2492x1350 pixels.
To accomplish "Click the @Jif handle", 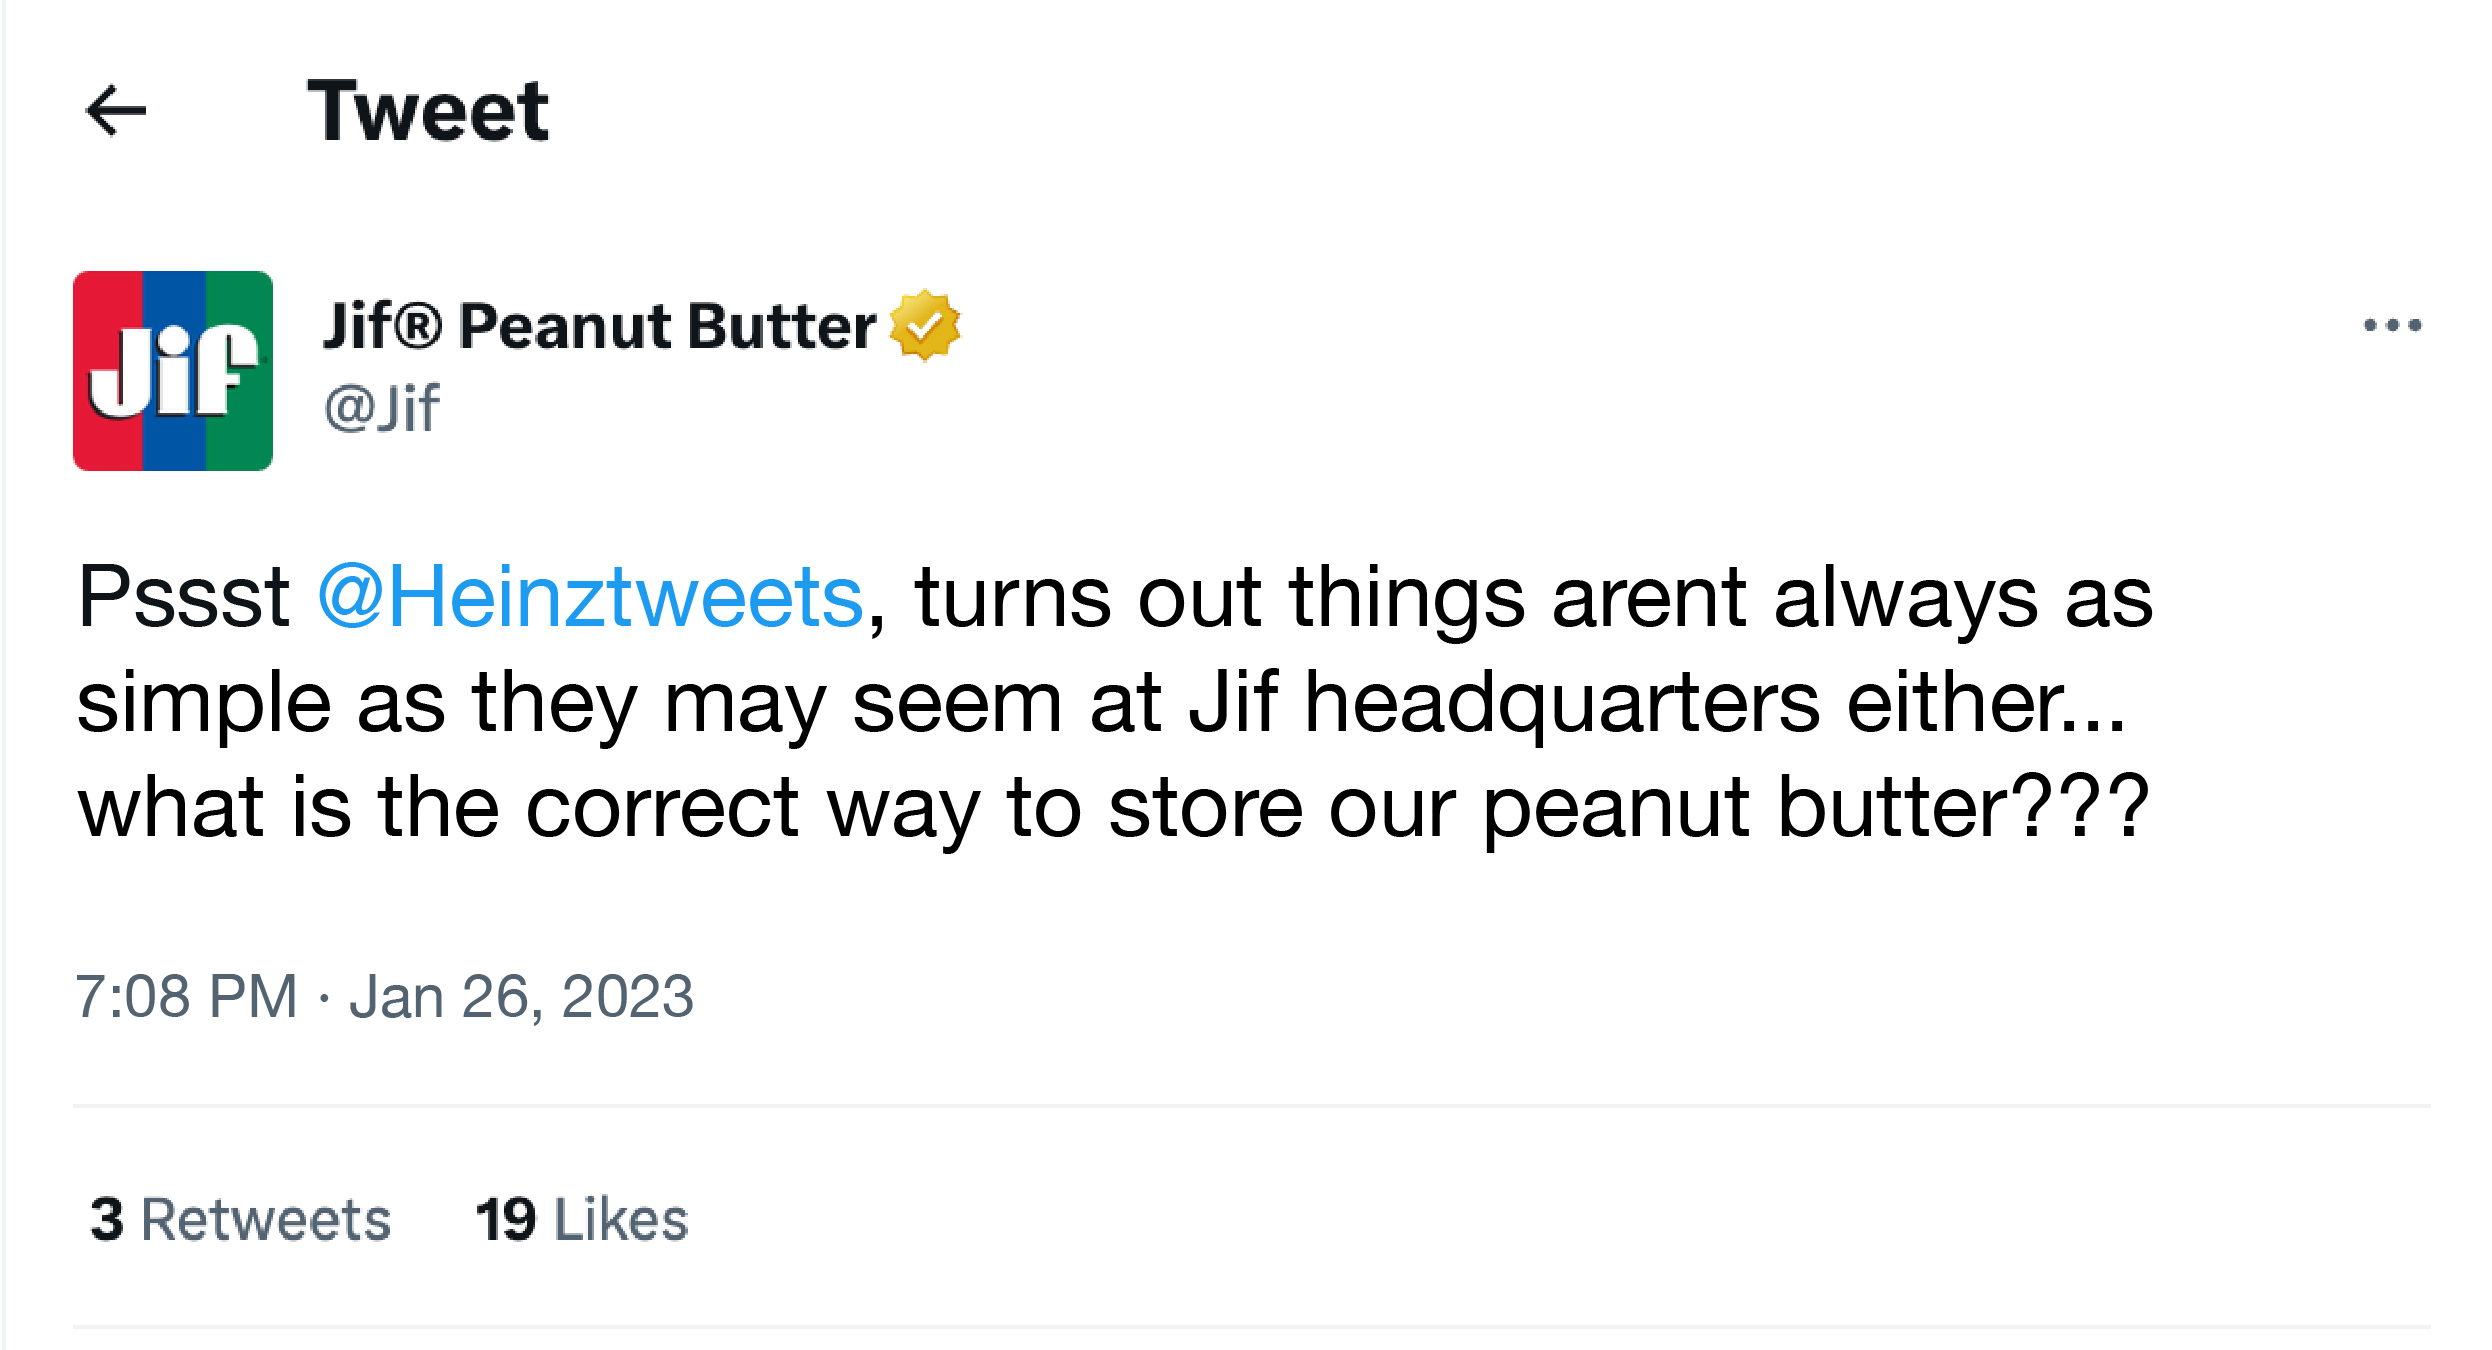I will (x=382, y=409).
